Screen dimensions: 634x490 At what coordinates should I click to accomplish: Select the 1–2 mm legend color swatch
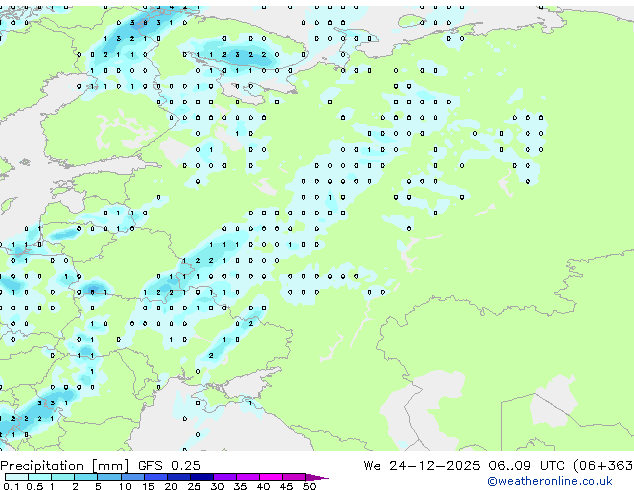[x=63, y=477]
